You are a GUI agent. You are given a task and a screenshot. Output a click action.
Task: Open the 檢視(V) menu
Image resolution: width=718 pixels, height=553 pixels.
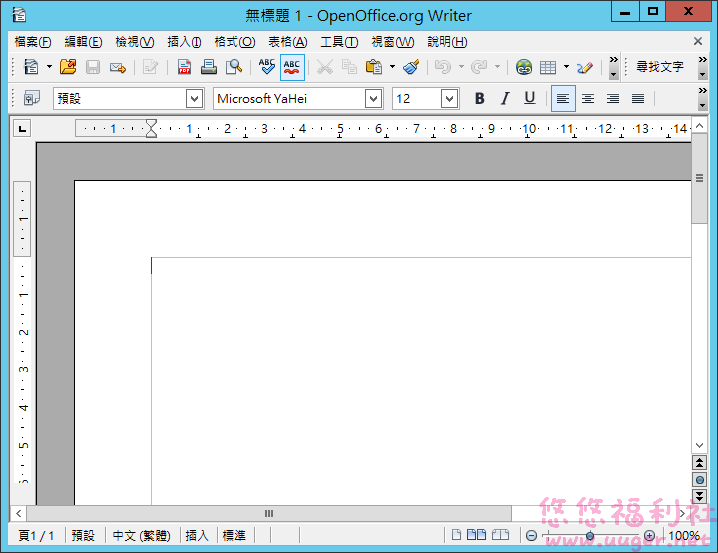pos(135,42)
